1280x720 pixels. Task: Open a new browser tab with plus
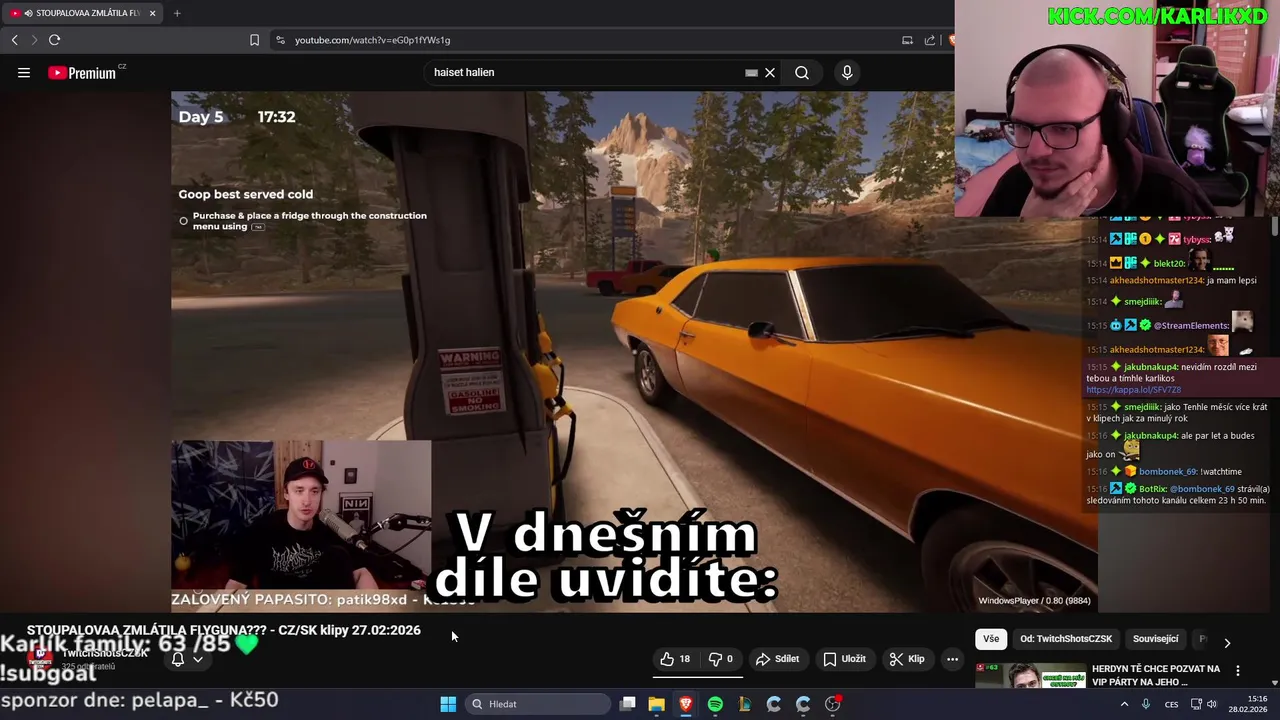pyautogui.click(x=177, y=13)
